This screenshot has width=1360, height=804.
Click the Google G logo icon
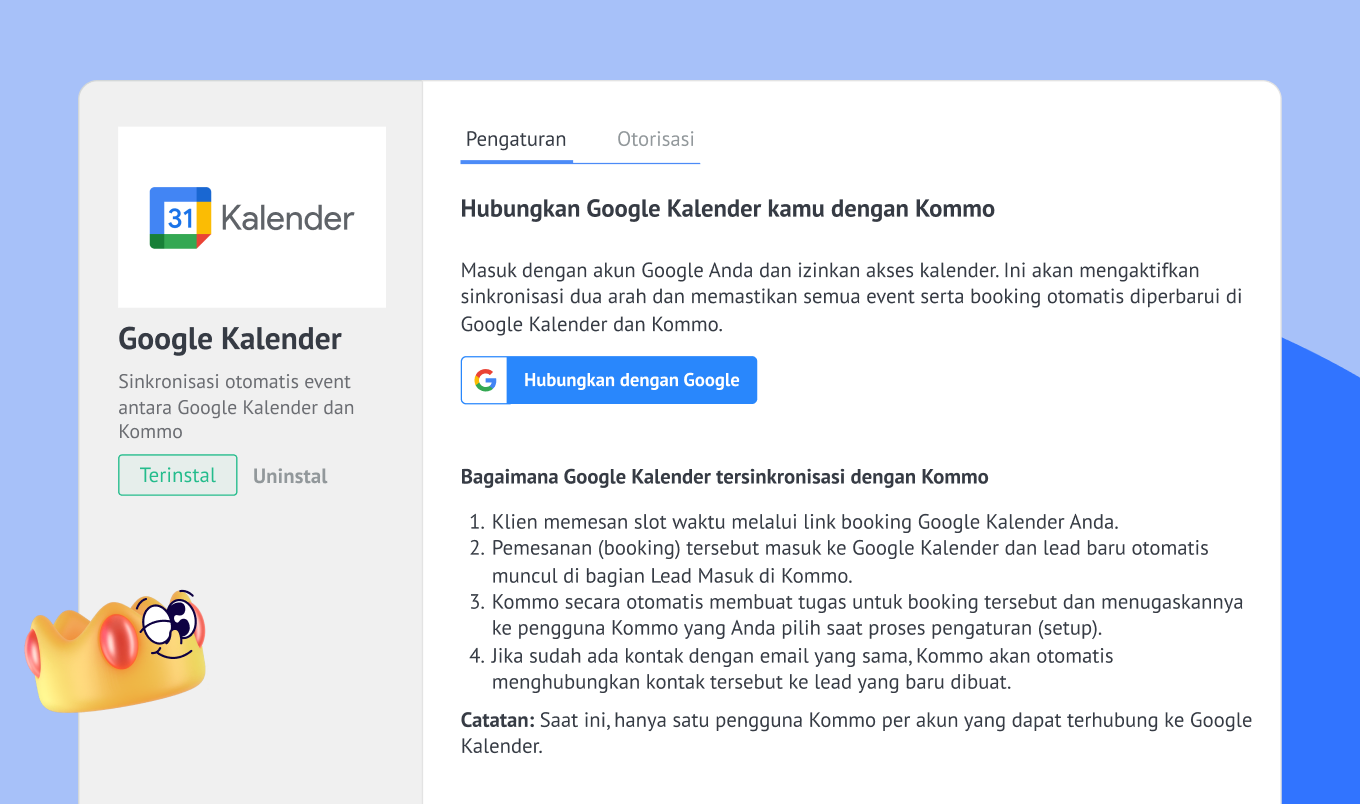tap(485, 380)
